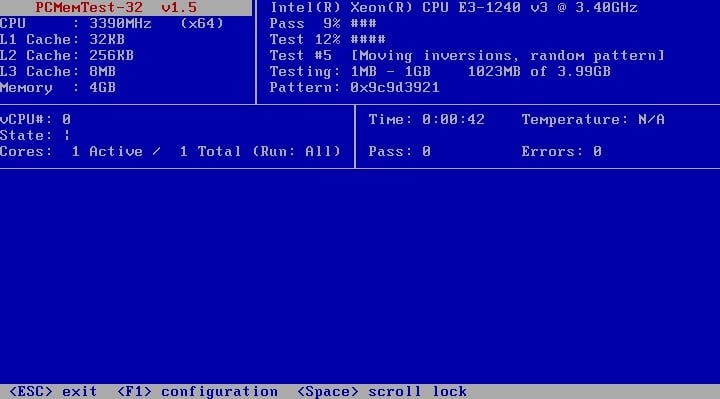Click the Test #5 label
720x399 pixels.
pyautogui.click(x=301, y=56)
